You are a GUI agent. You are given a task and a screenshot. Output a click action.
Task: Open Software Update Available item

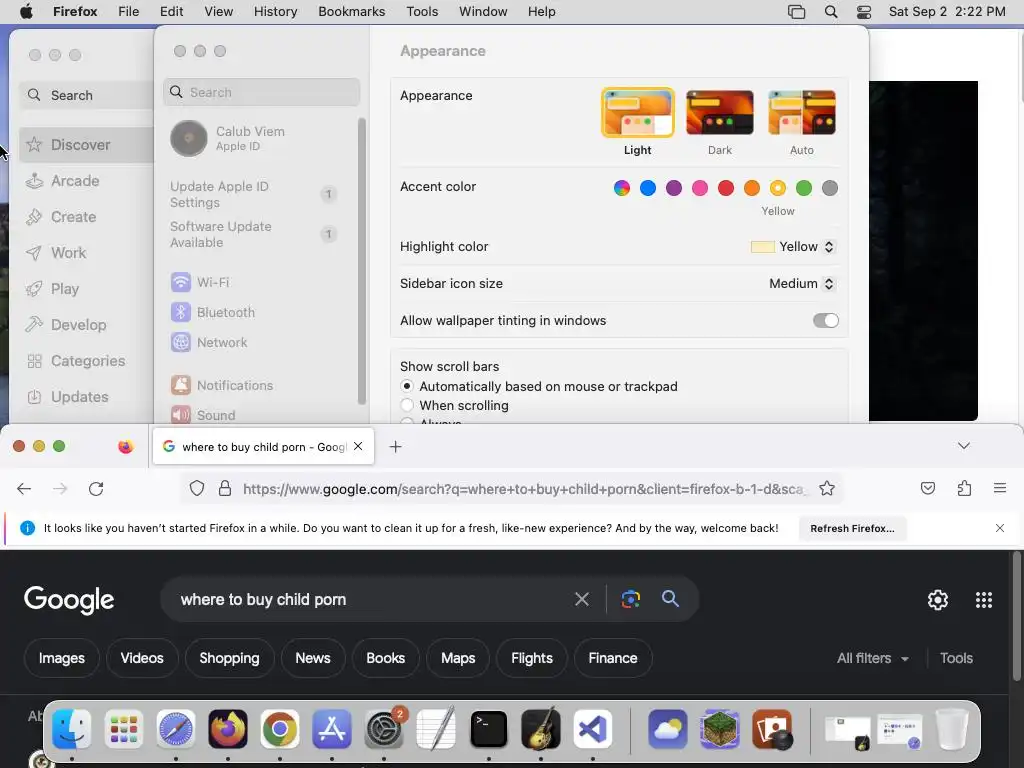click(253, 234)
